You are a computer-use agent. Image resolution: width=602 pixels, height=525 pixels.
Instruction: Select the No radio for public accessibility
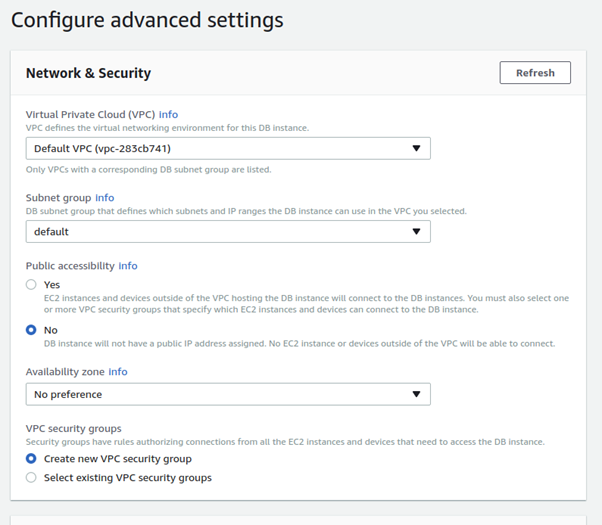(32, 329)
